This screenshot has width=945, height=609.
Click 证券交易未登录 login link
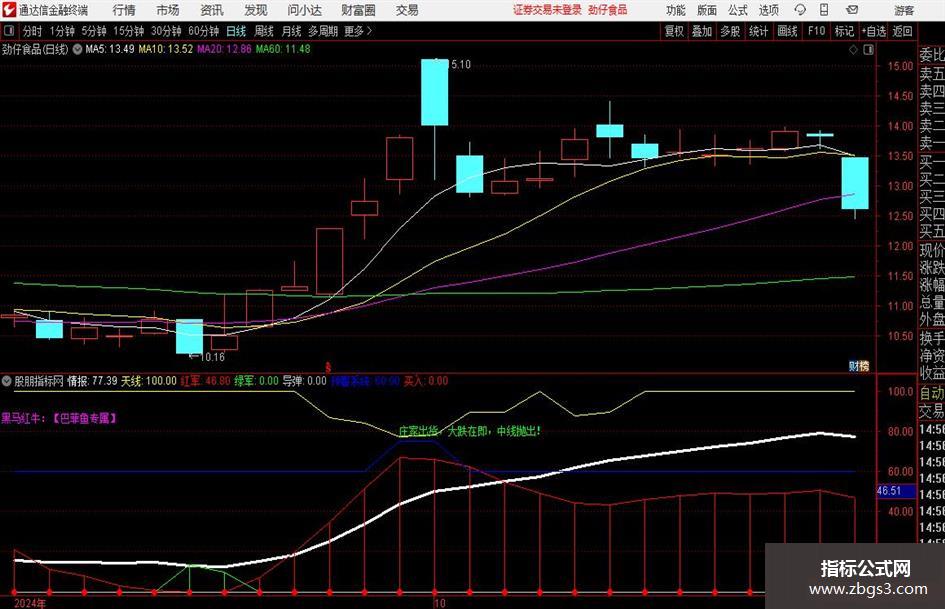point(547,10)
